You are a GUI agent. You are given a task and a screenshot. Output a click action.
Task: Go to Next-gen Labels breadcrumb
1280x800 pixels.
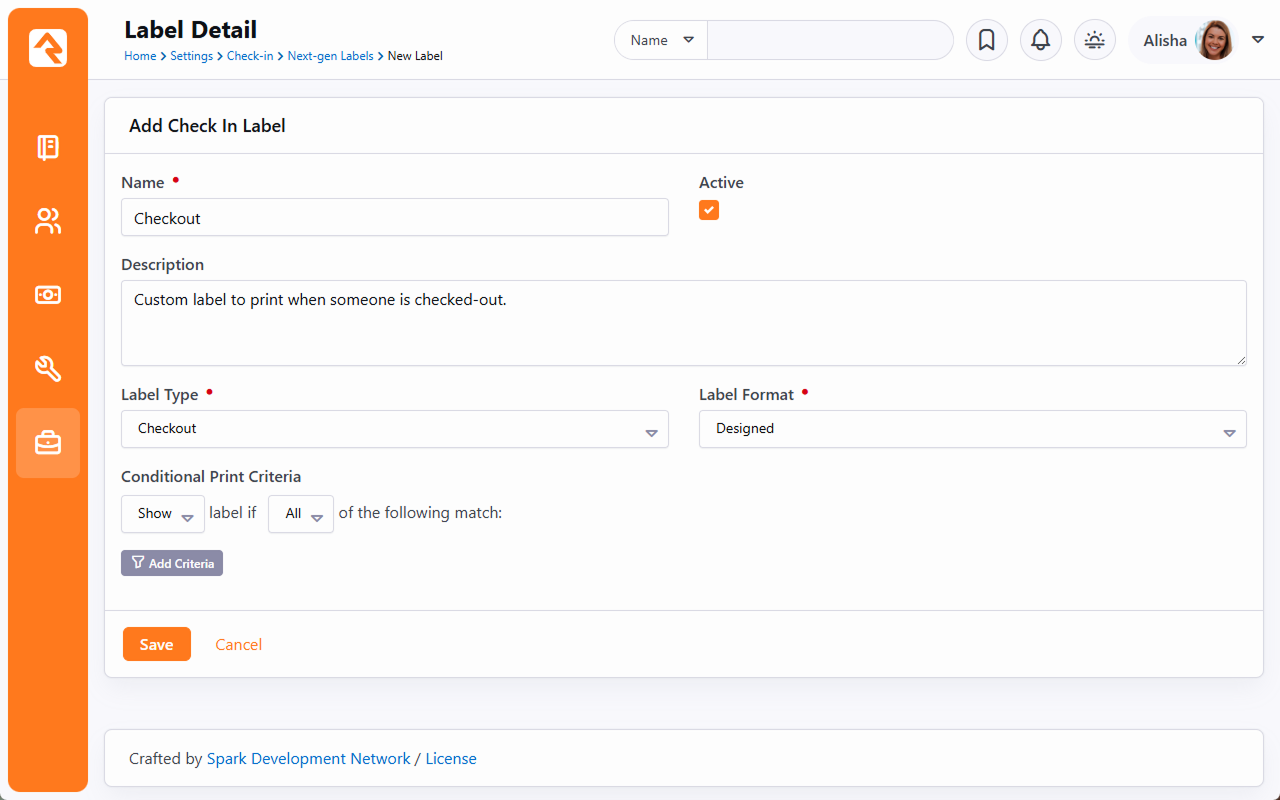click(x=330, y=56)
